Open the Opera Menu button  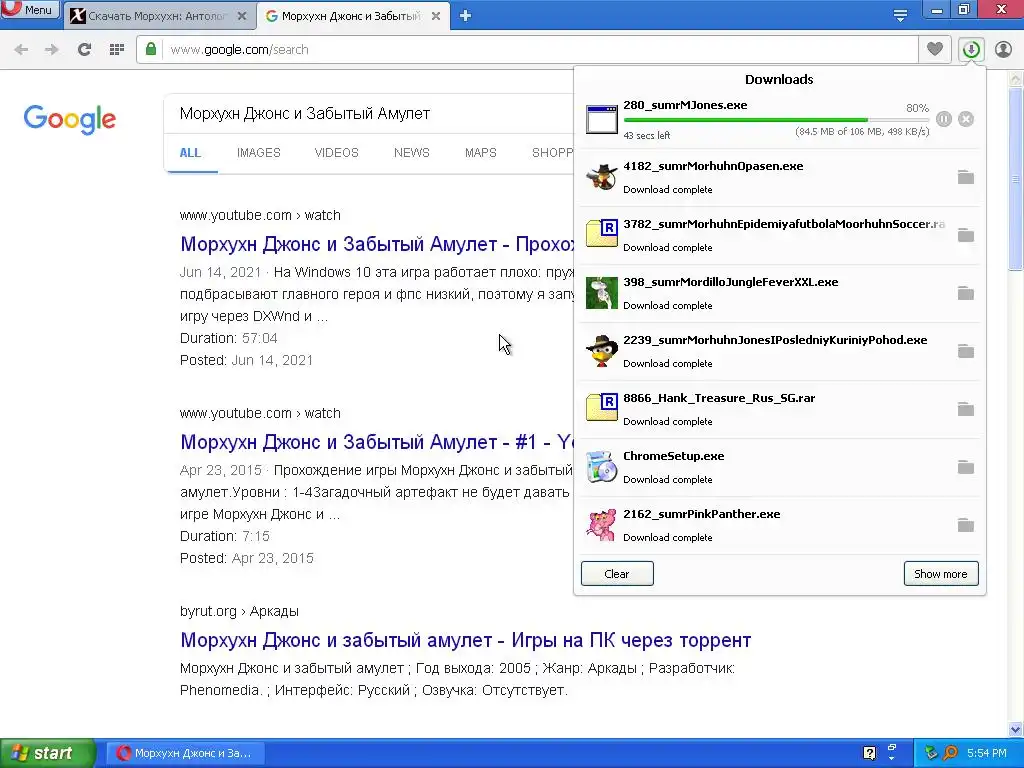pos(30,10)
